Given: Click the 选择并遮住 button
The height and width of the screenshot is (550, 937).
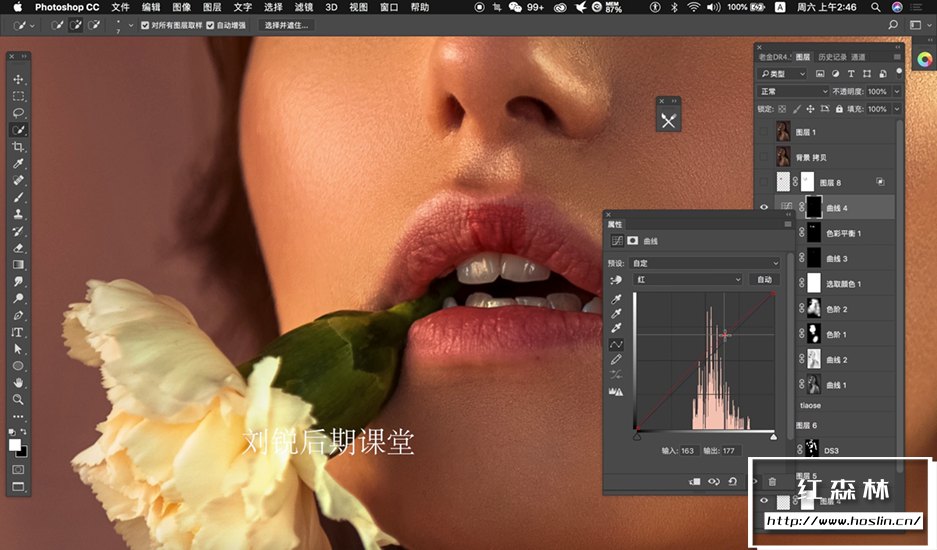Looking at the screenshot, I should 287,25.
